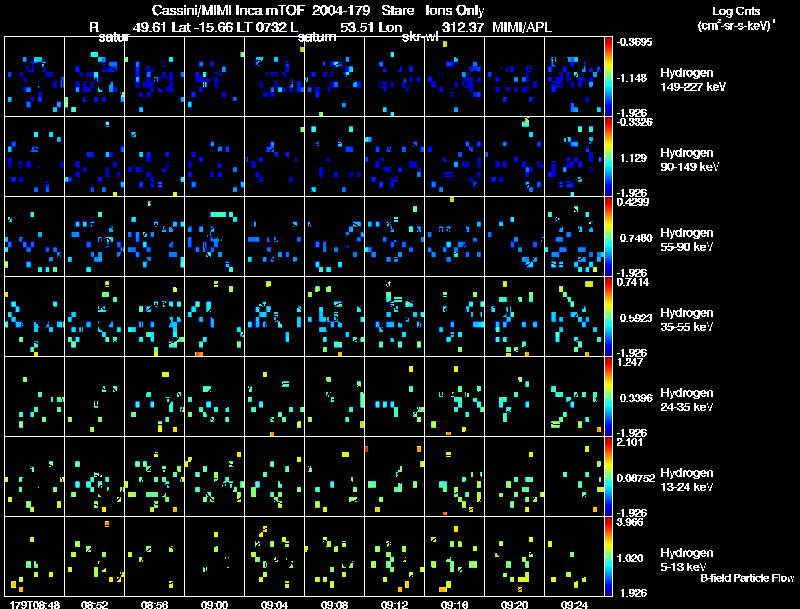This screenshot has height=609, width=800.
Task: Select the scale value 0.5923
Action: click(636, 318)
